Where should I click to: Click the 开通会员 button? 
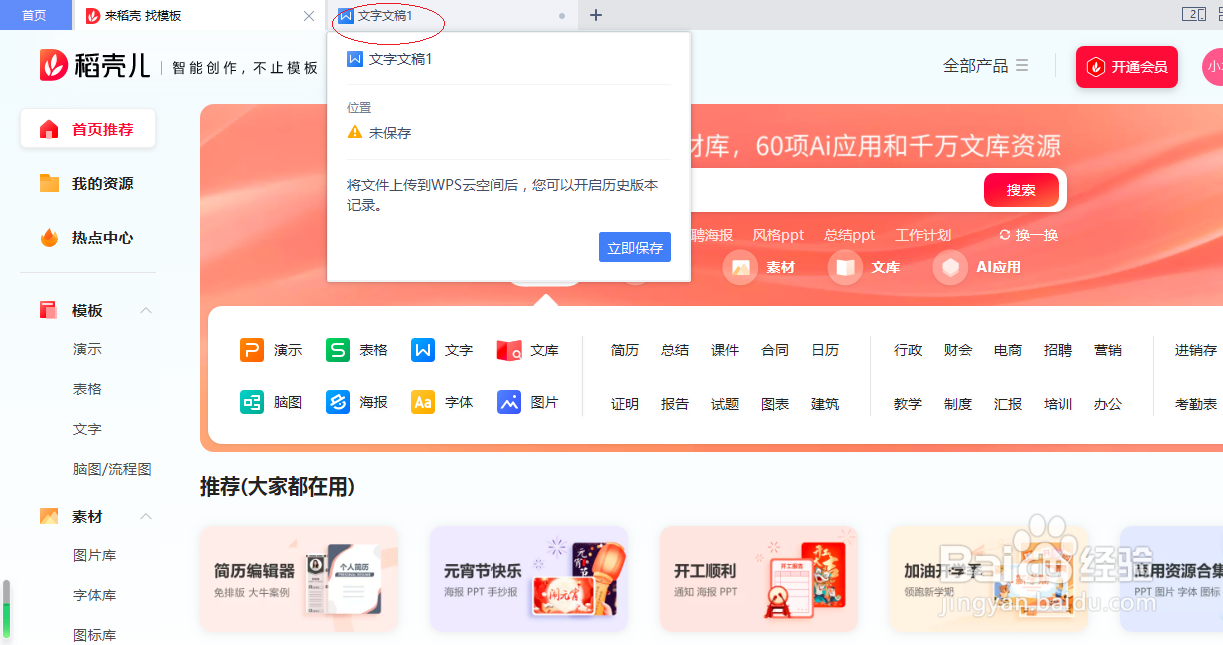pyautogui.click(x=1127, y=67)
